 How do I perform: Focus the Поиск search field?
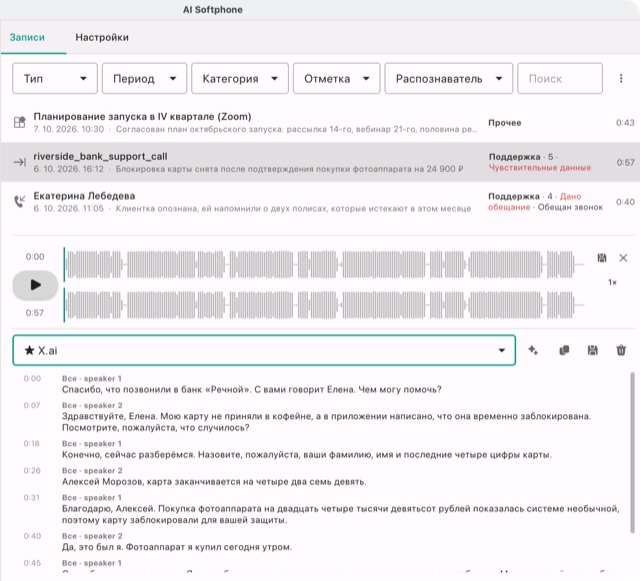560,78
